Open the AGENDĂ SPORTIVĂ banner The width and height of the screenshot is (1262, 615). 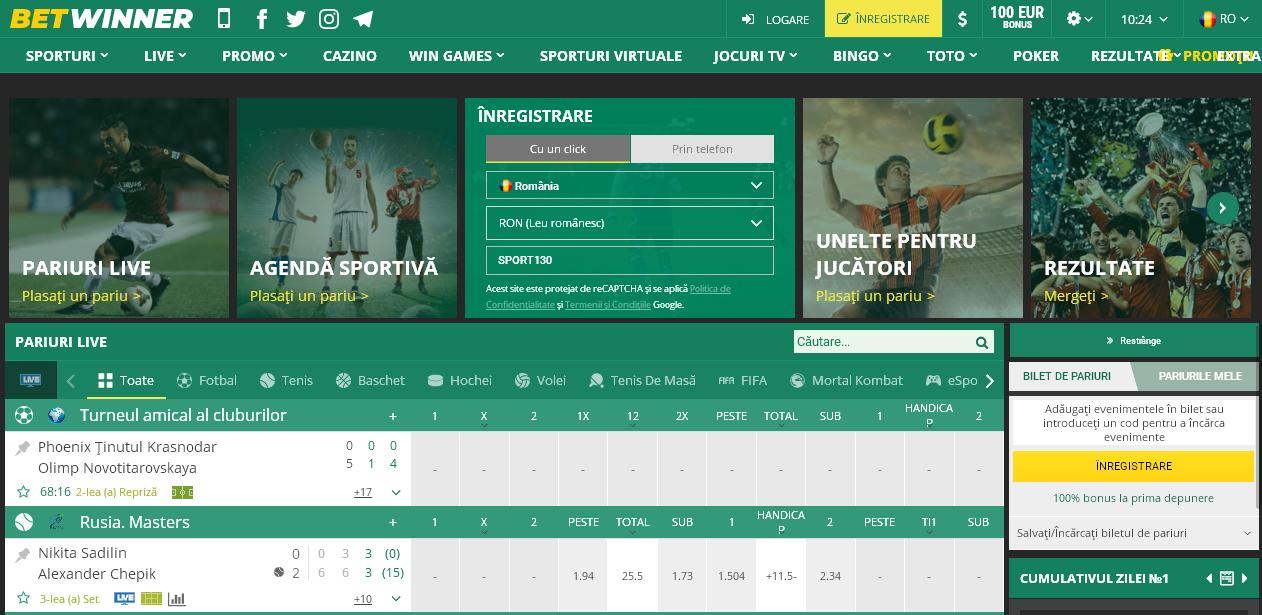(347, 208)
